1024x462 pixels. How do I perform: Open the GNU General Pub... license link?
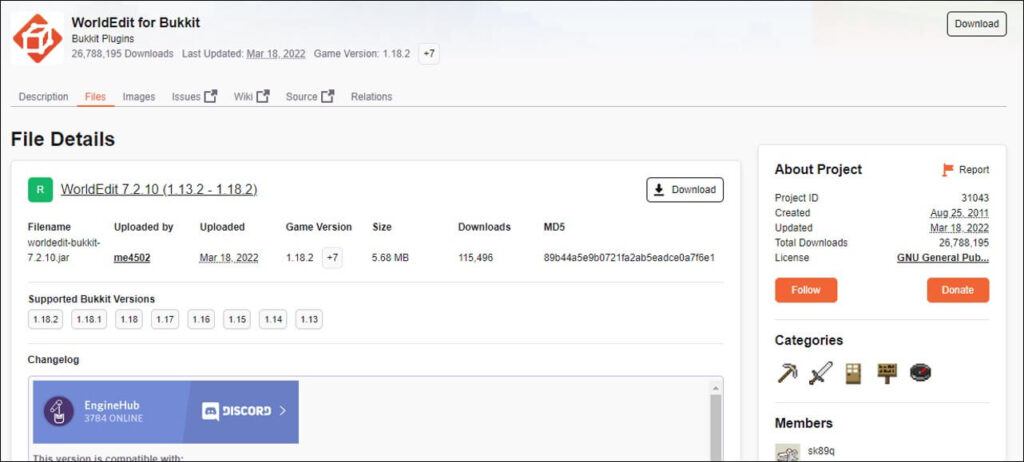coord(942,257)
